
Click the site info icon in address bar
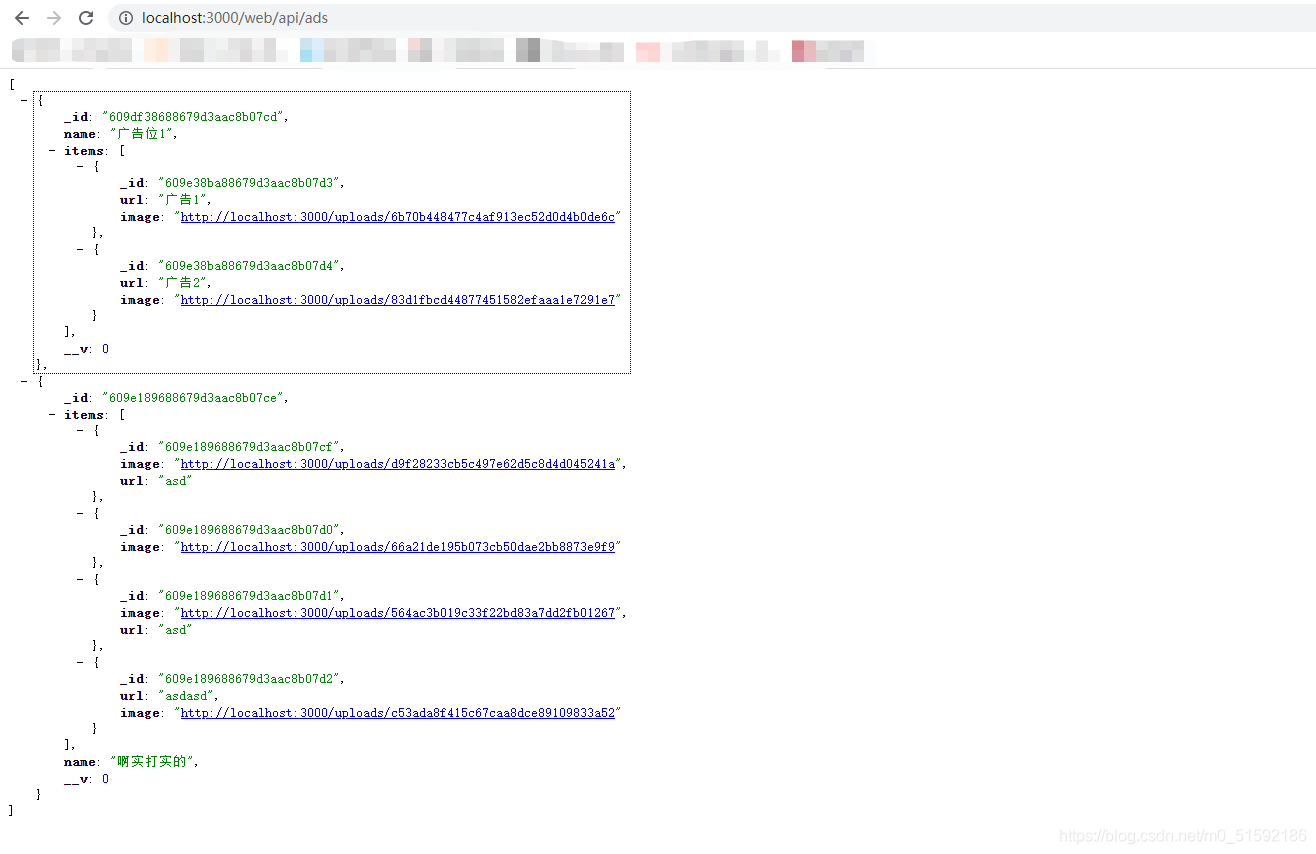click(x=125, y=18)
